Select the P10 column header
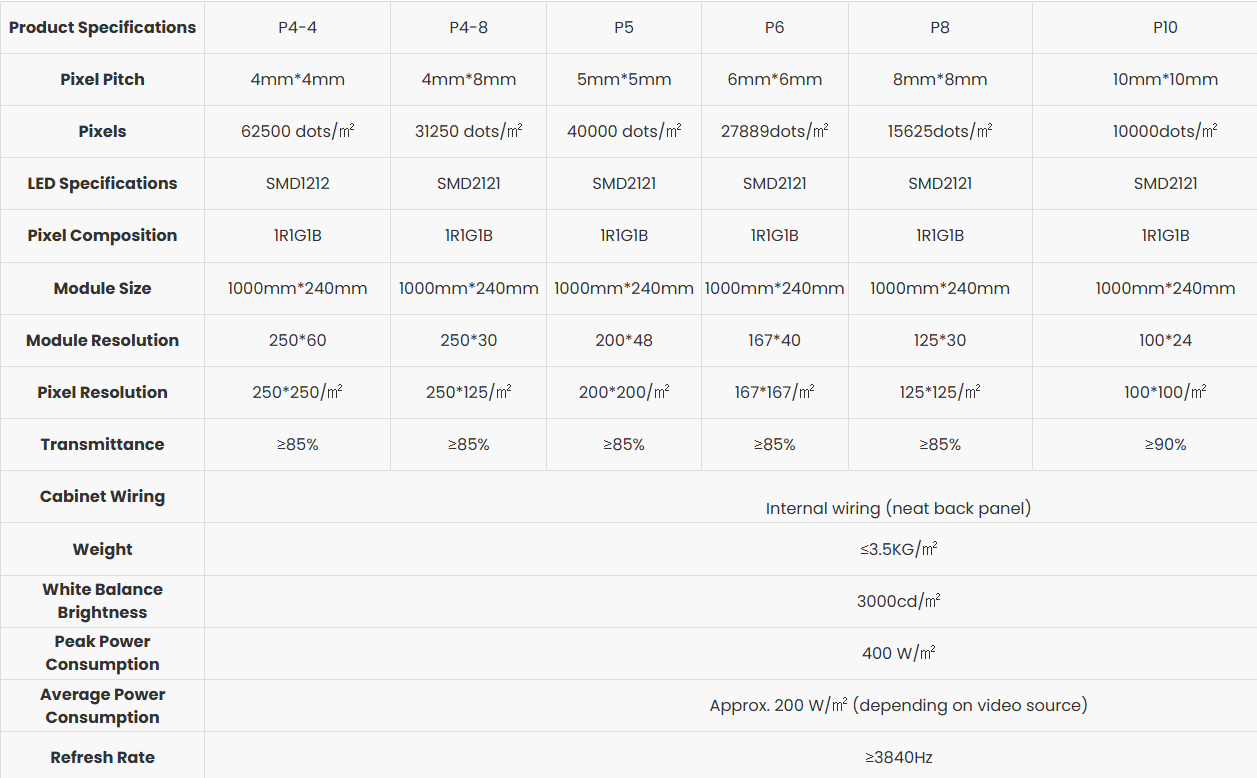Image resolution: width=1257 pixels, height=778 pixels. (1165, 27)
